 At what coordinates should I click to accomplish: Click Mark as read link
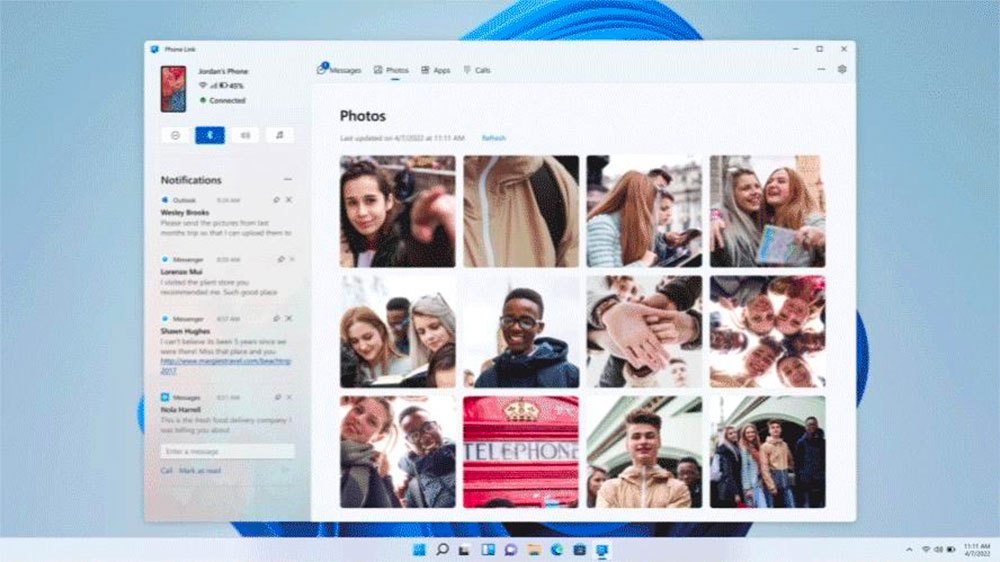tap(200, 471)
